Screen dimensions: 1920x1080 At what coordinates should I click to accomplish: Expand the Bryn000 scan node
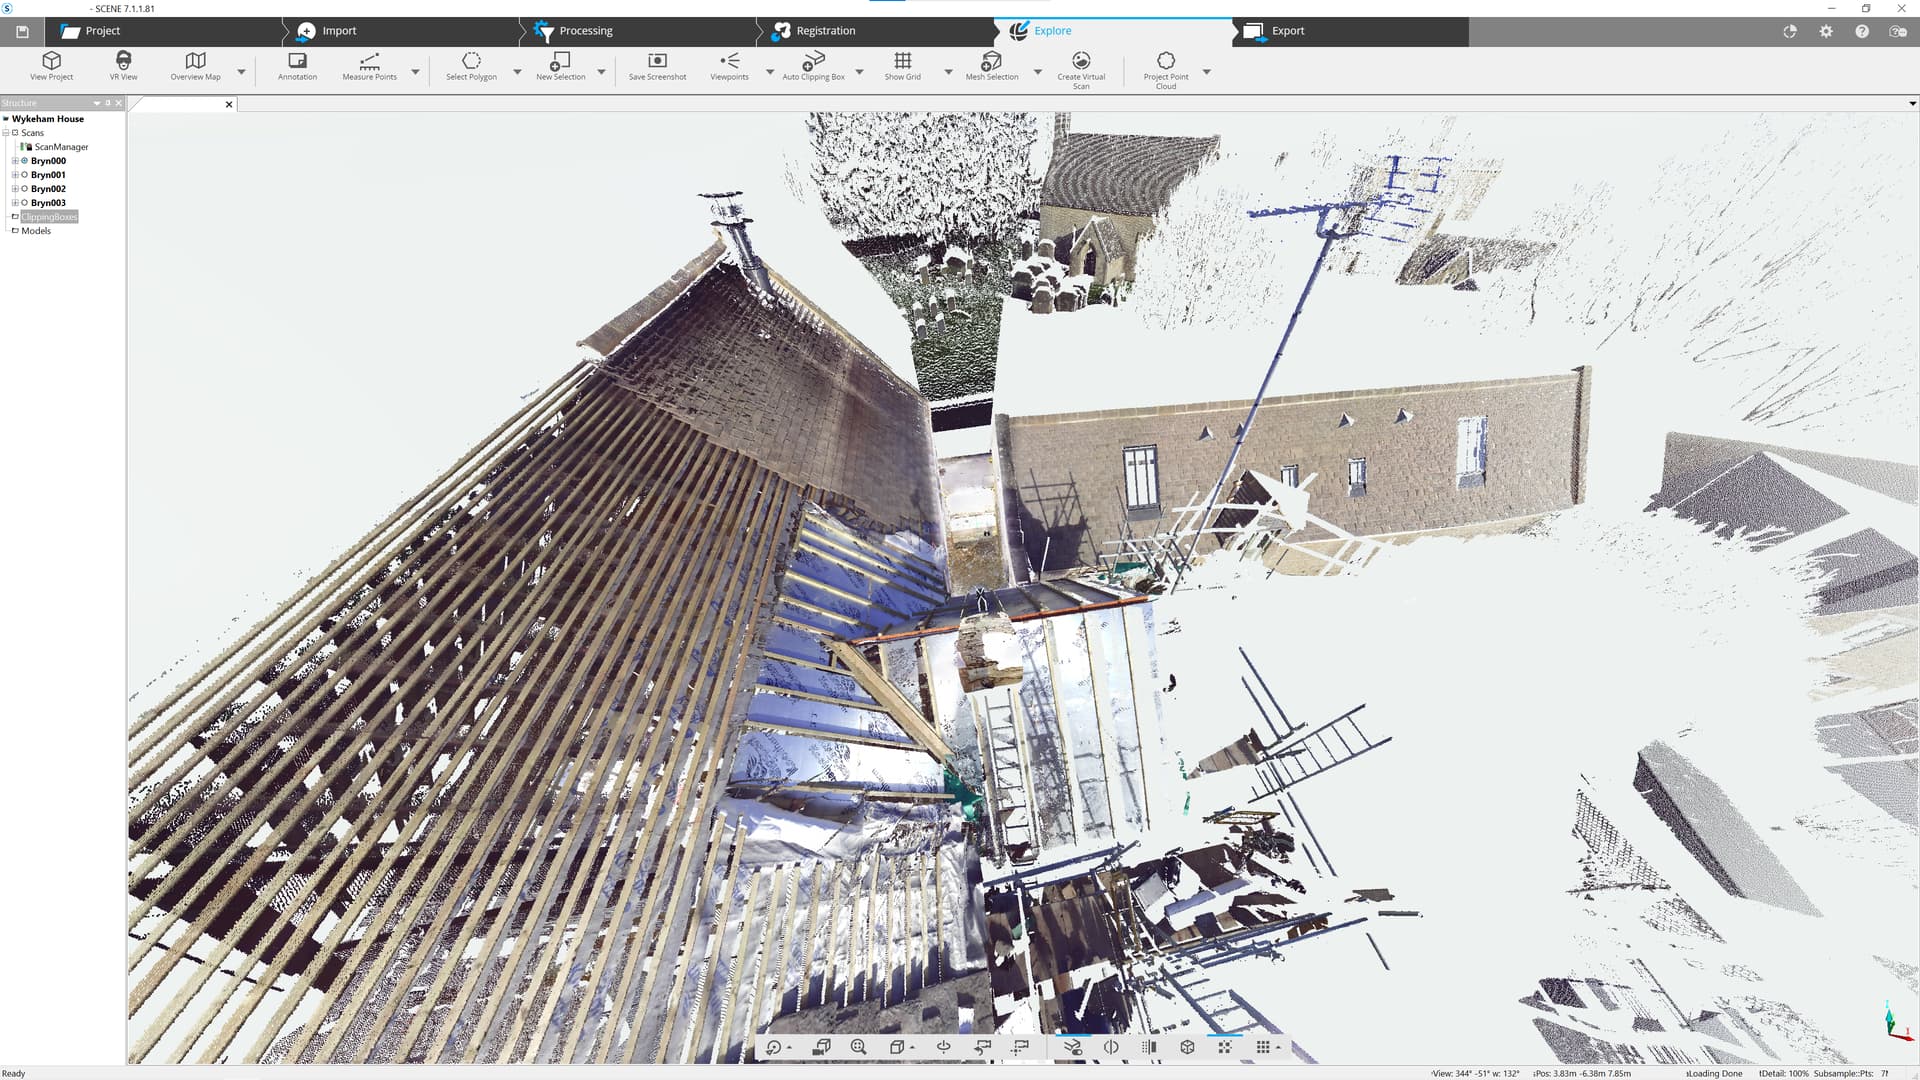[x=15, y=160]
